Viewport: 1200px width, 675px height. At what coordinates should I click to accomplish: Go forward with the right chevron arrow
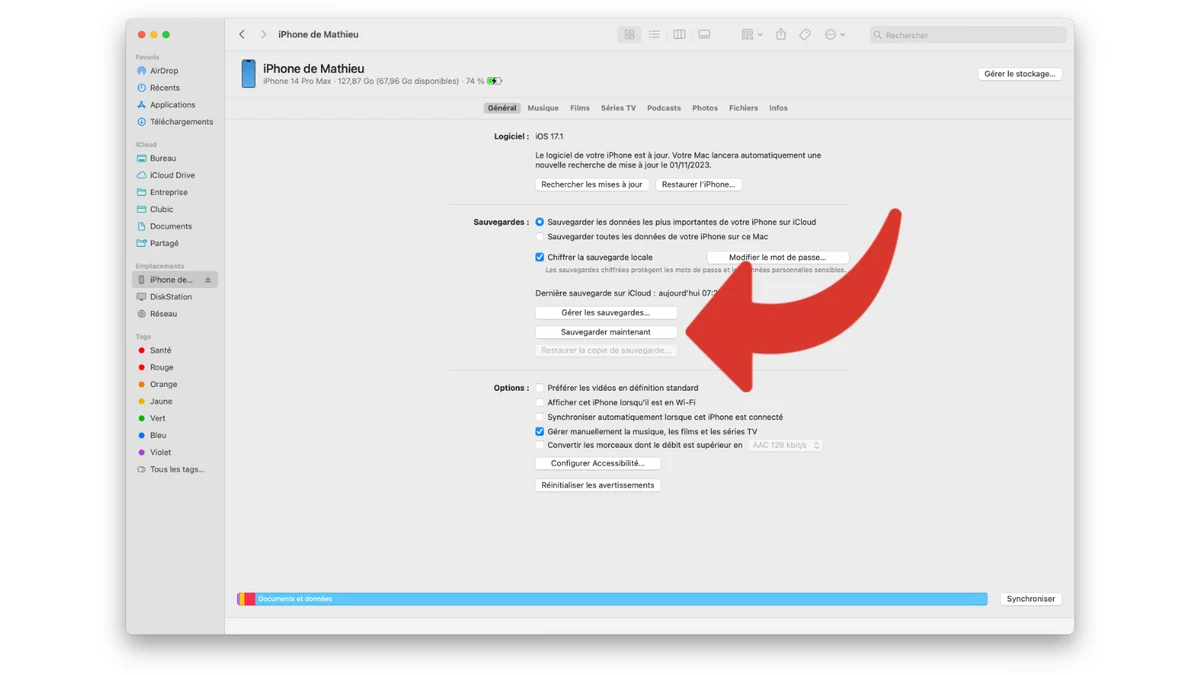(264, 35)
